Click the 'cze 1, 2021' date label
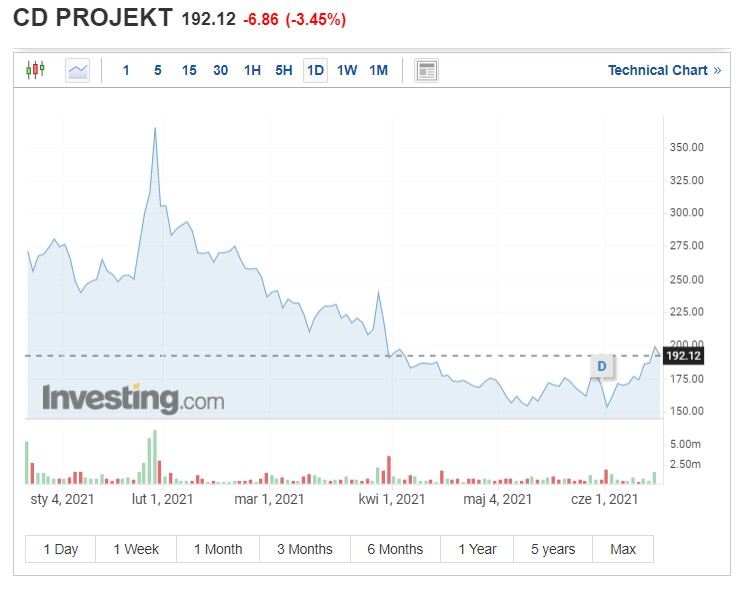Screen dimensions: 737x590 click(x=604, y=499)
